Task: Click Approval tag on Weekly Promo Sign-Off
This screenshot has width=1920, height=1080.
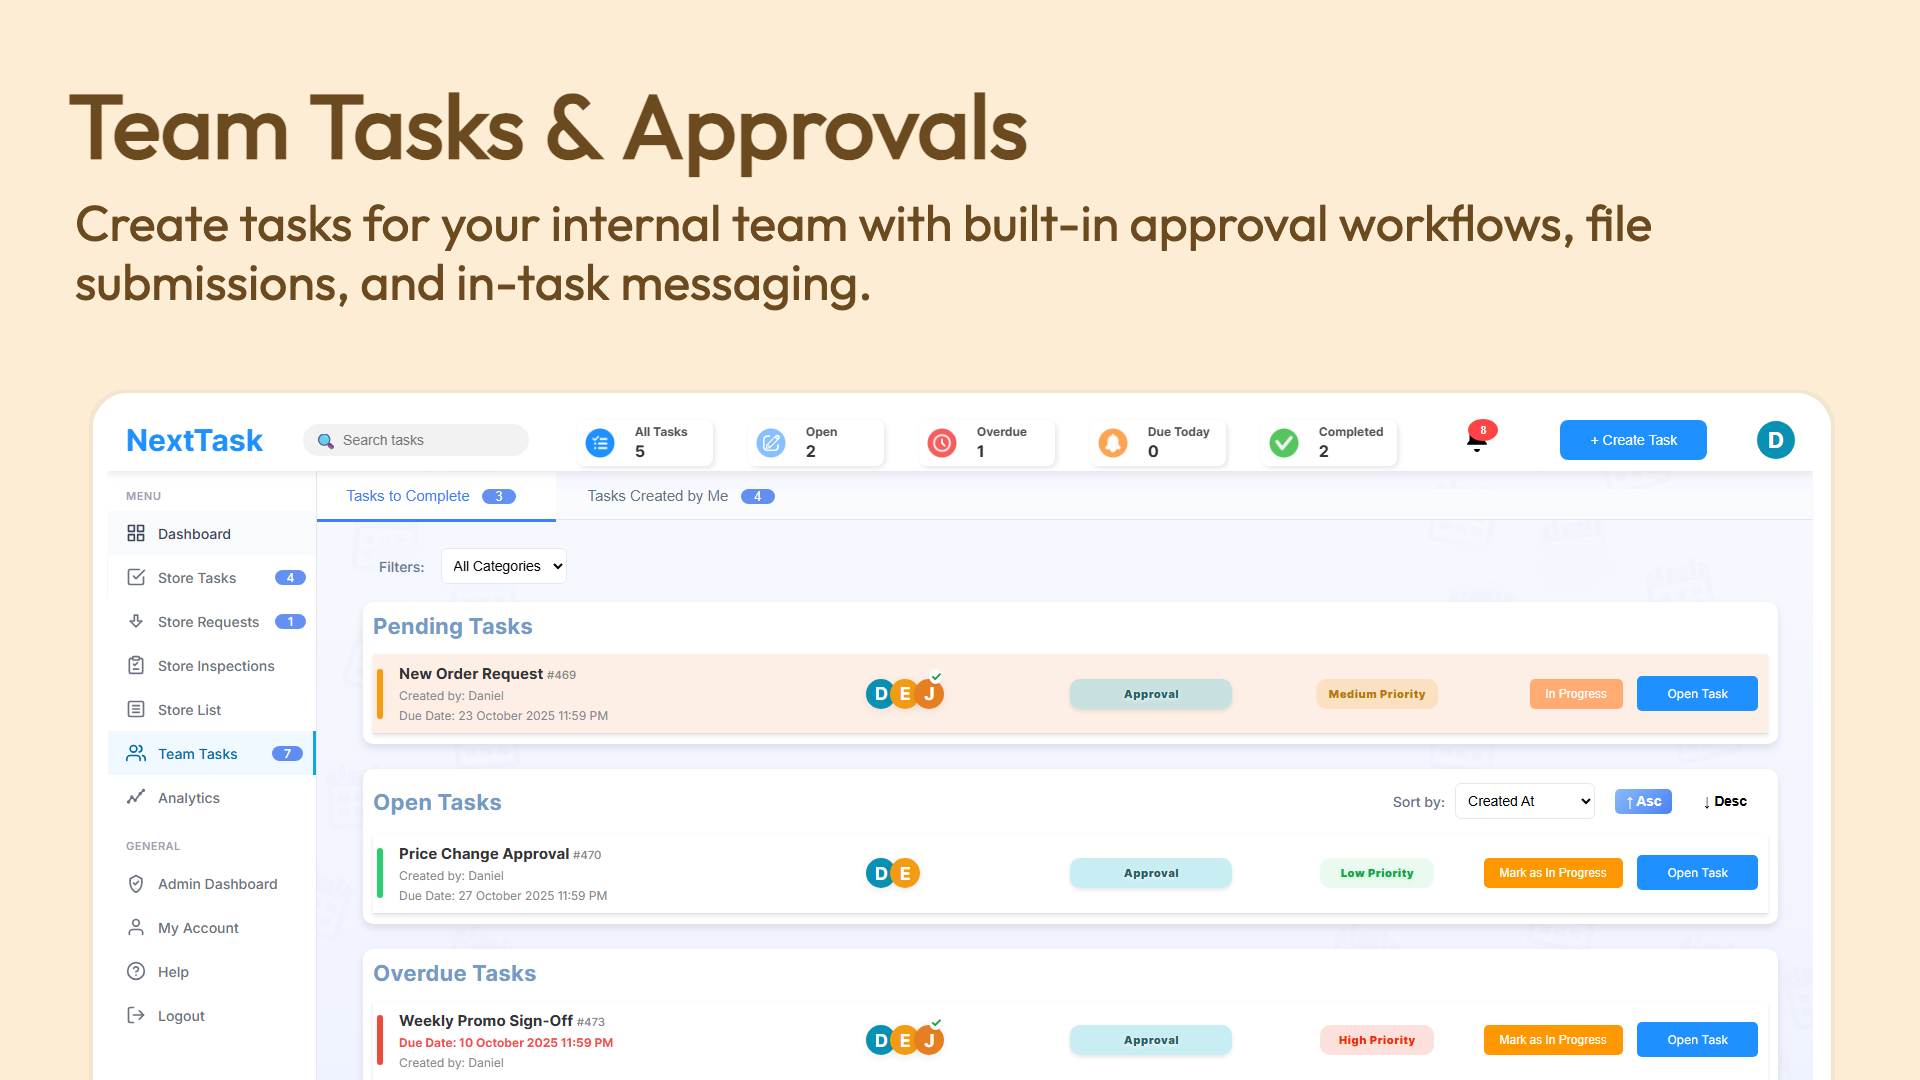Action: 1151,1040
